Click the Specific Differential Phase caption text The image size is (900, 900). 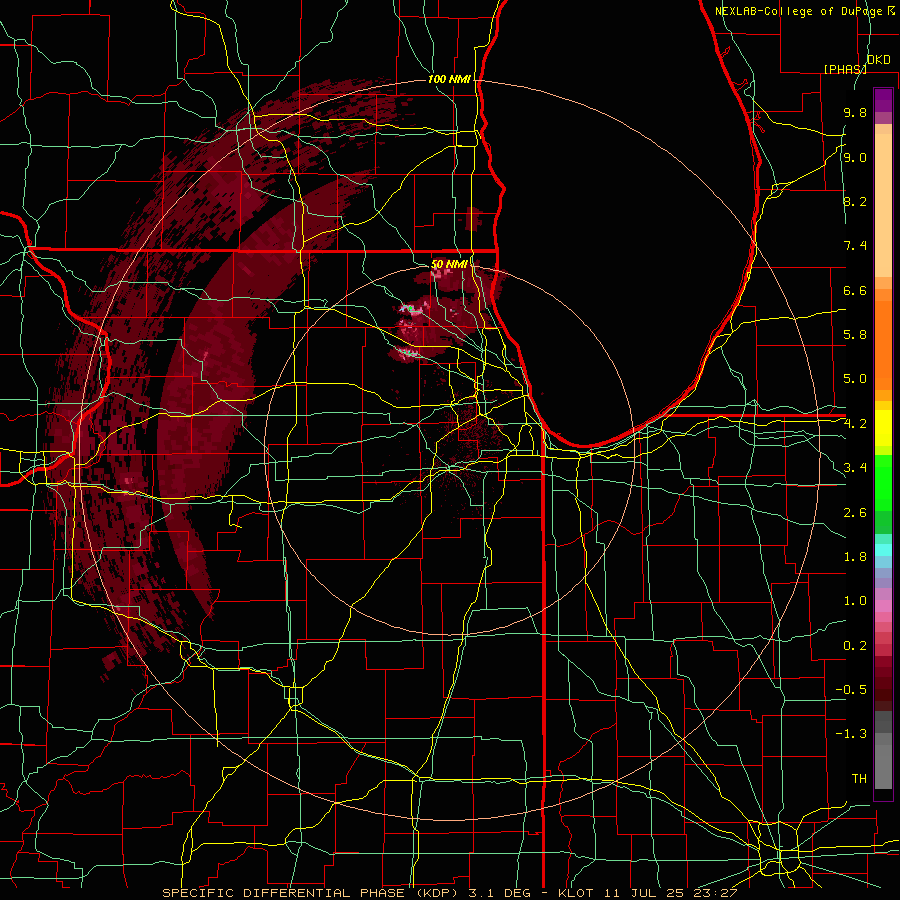coord(449,893)
